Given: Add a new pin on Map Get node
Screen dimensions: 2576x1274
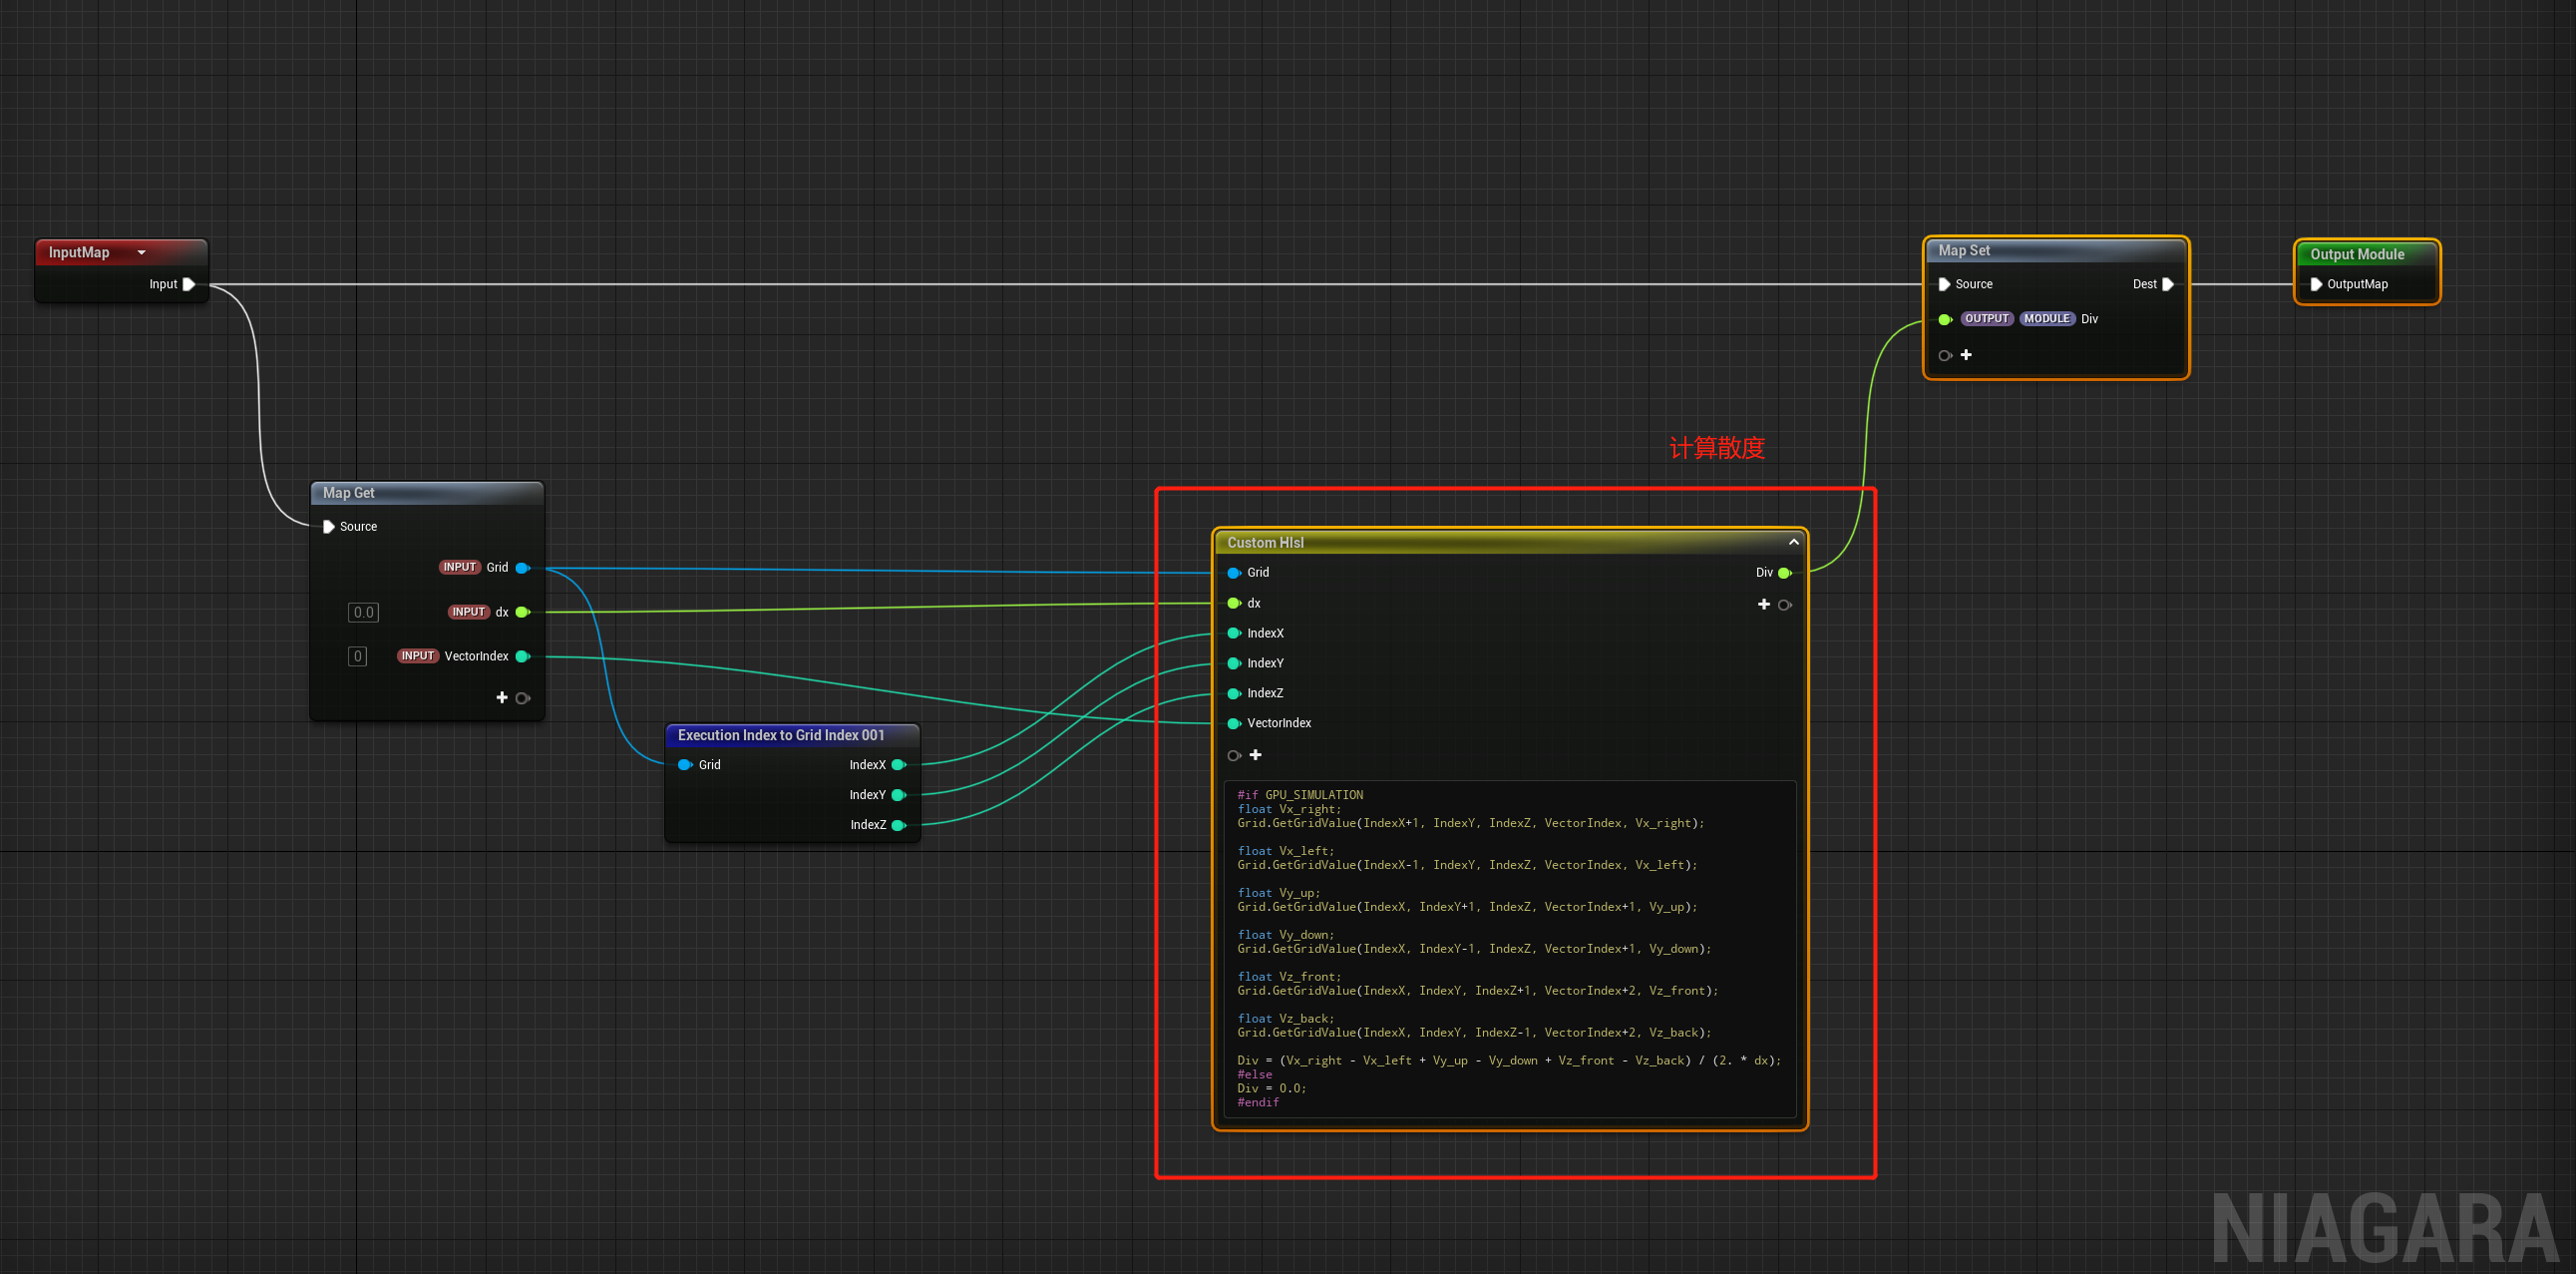Looking at the screenshot, I should [x=502, y=697].
